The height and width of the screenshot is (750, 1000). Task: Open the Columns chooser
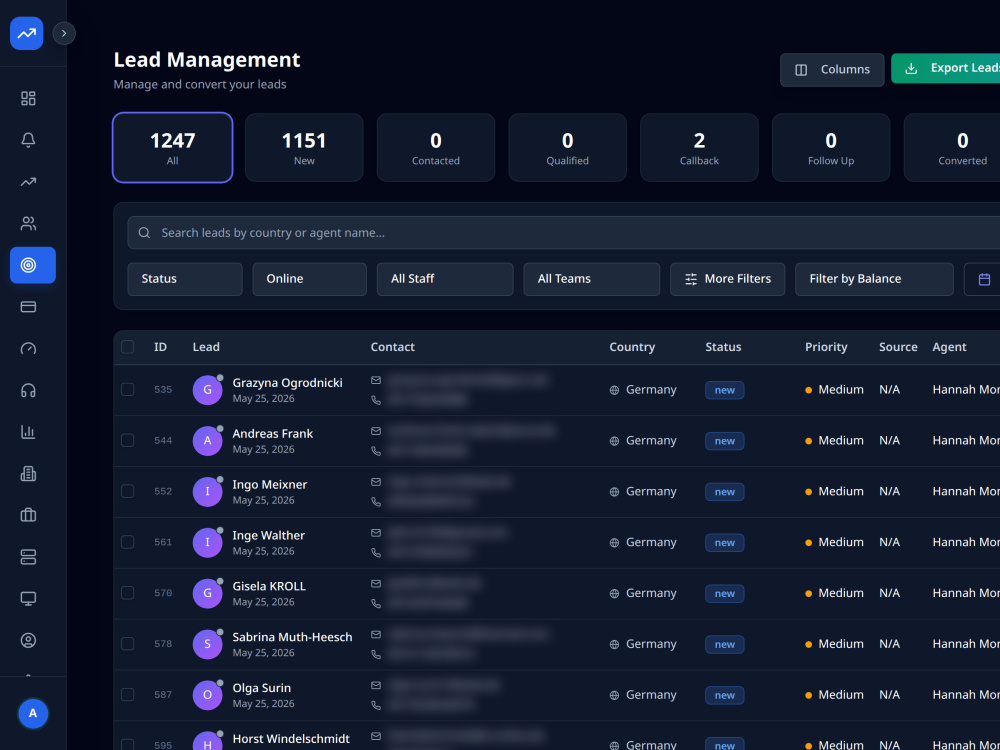832,70
